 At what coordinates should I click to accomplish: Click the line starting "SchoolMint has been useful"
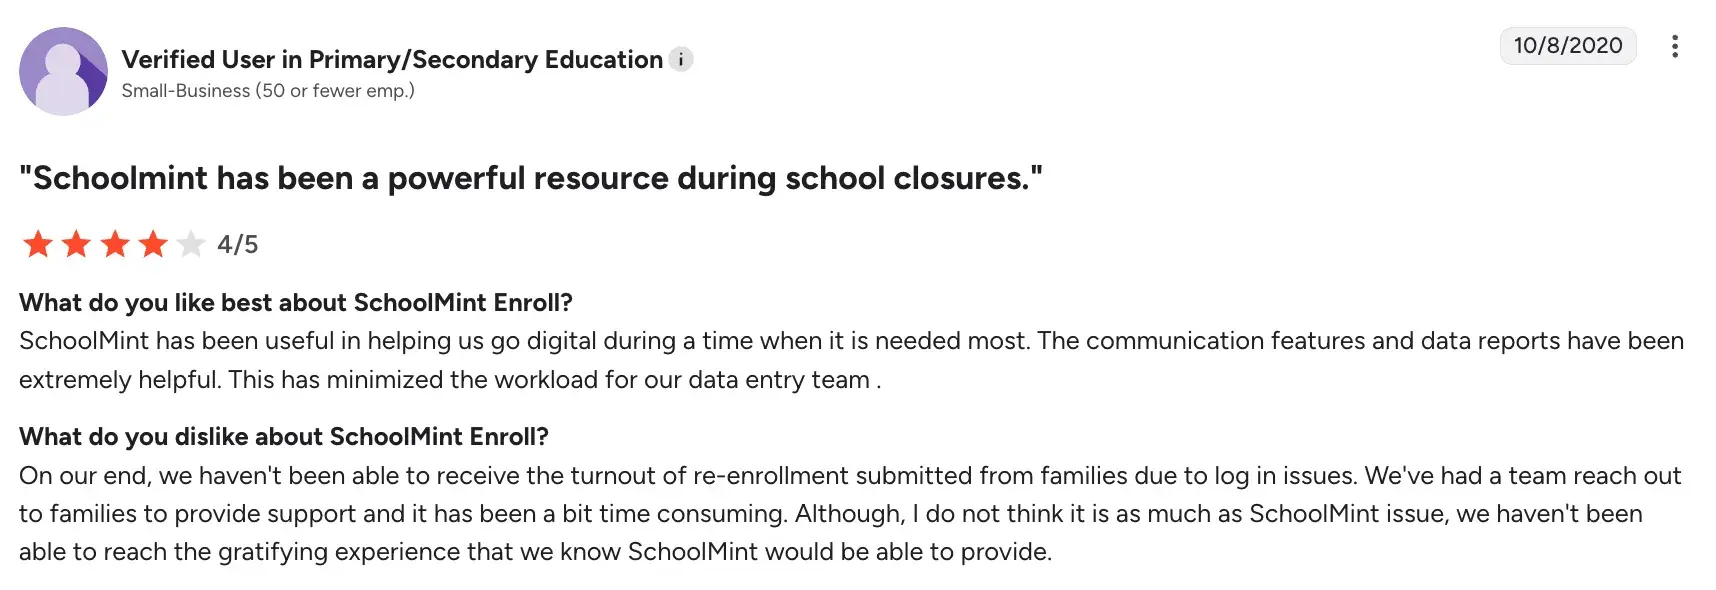point(850,341)
